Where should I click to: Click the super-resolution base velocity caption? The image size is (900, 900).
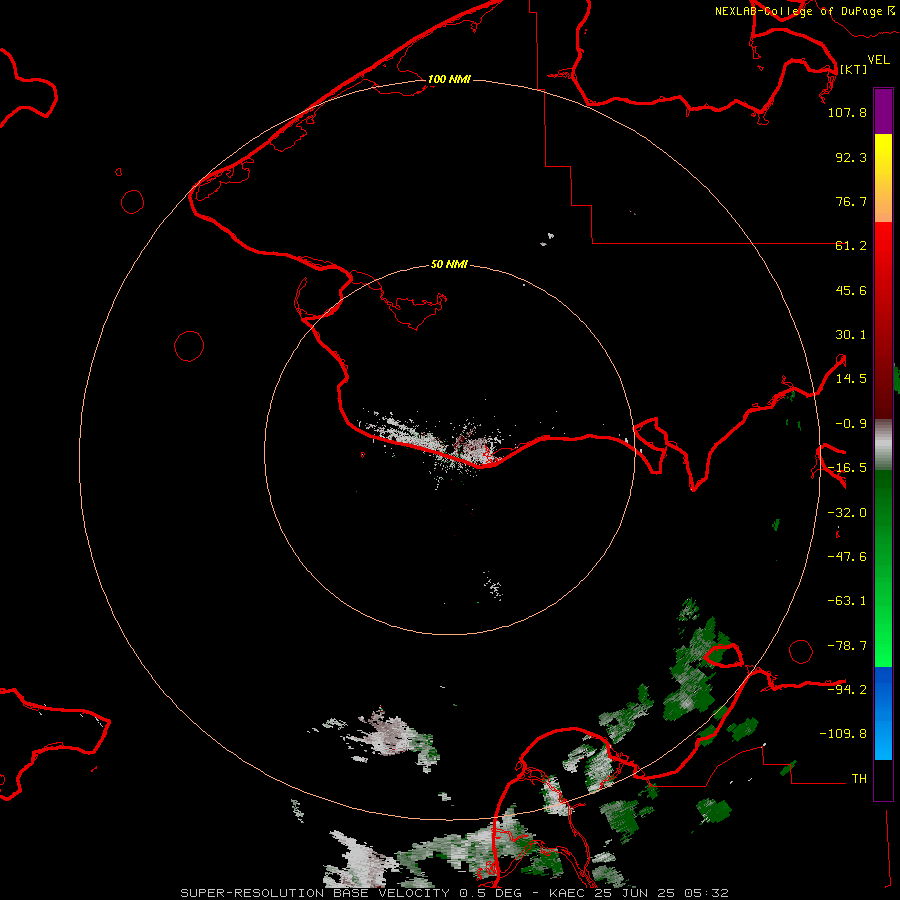pos(454,893)
